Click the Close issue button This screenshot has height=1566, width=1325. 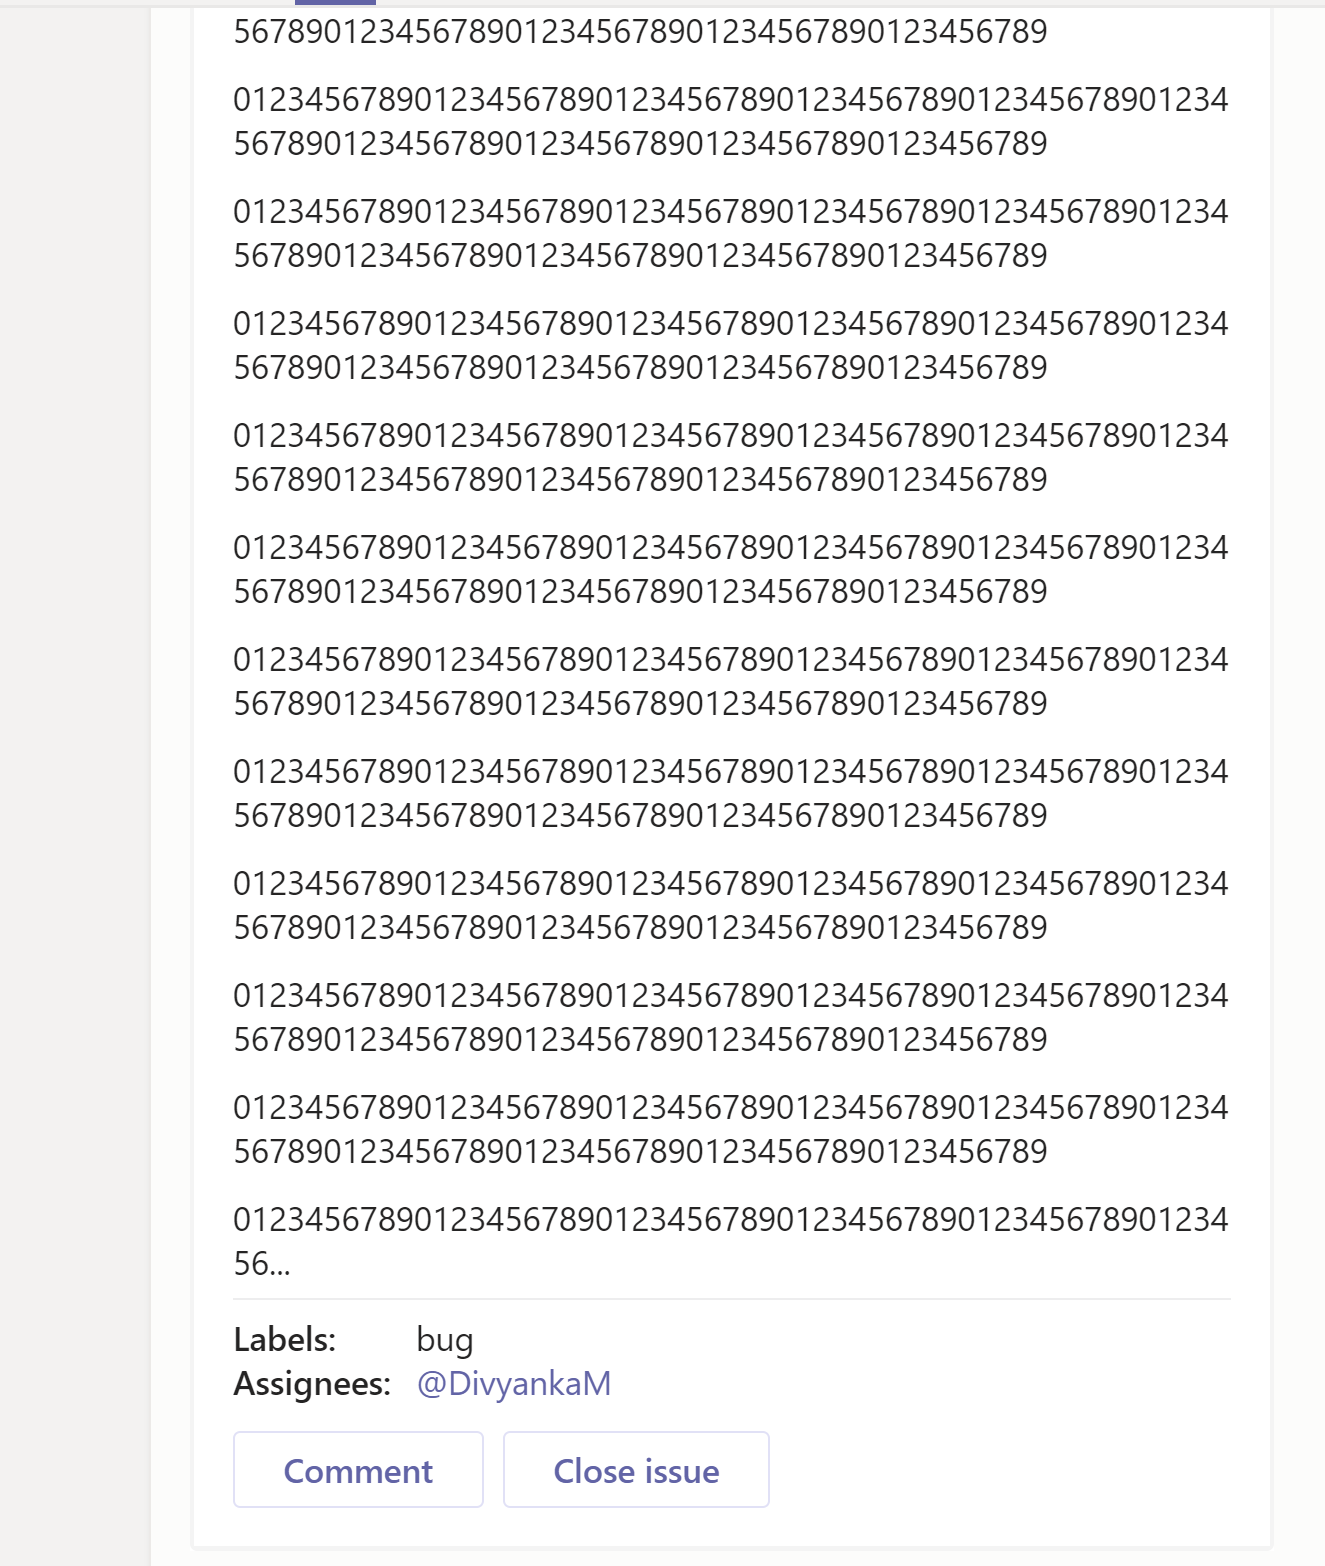coord(636,1470)
